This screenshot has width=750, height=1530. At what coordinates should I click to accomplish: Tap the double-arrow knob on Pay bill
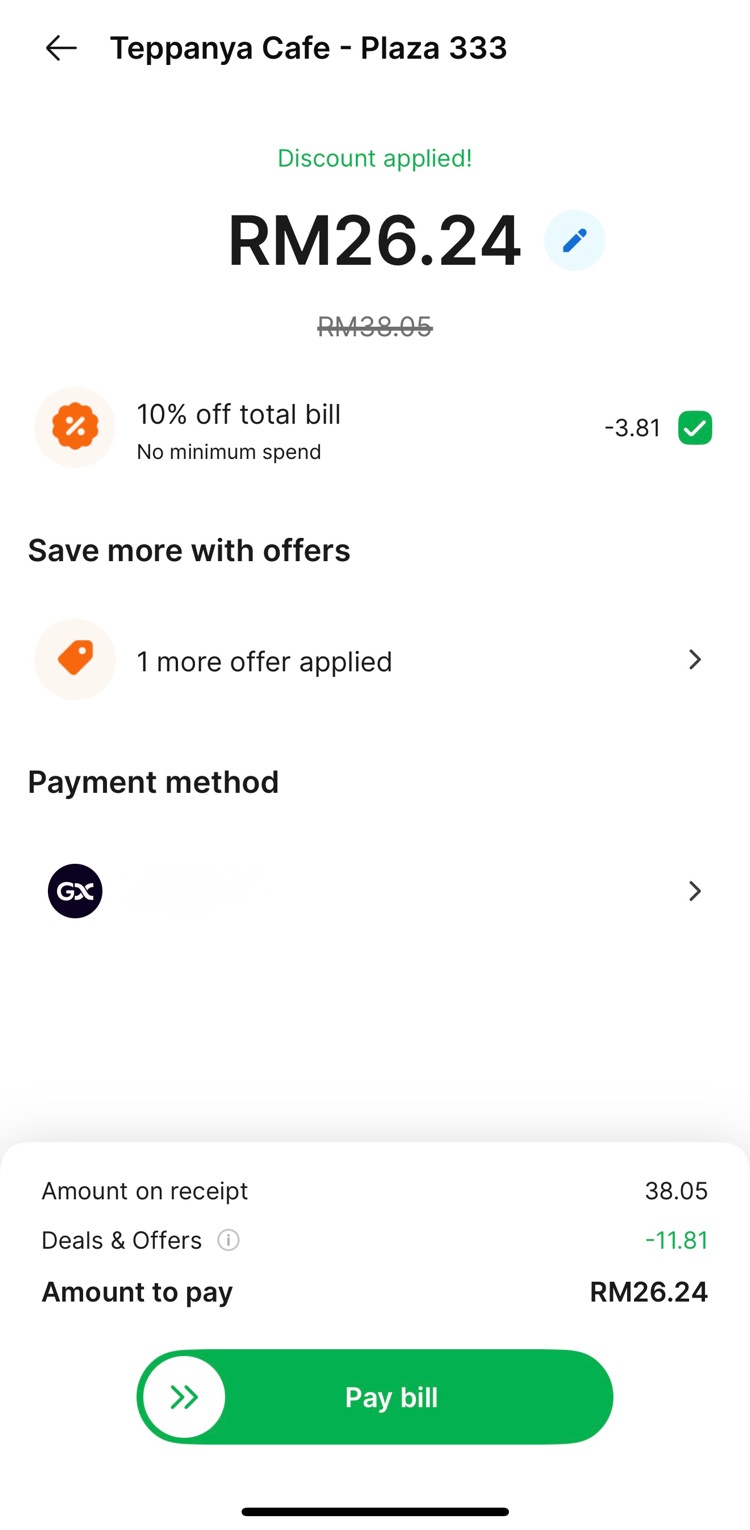click(184, 1397)
